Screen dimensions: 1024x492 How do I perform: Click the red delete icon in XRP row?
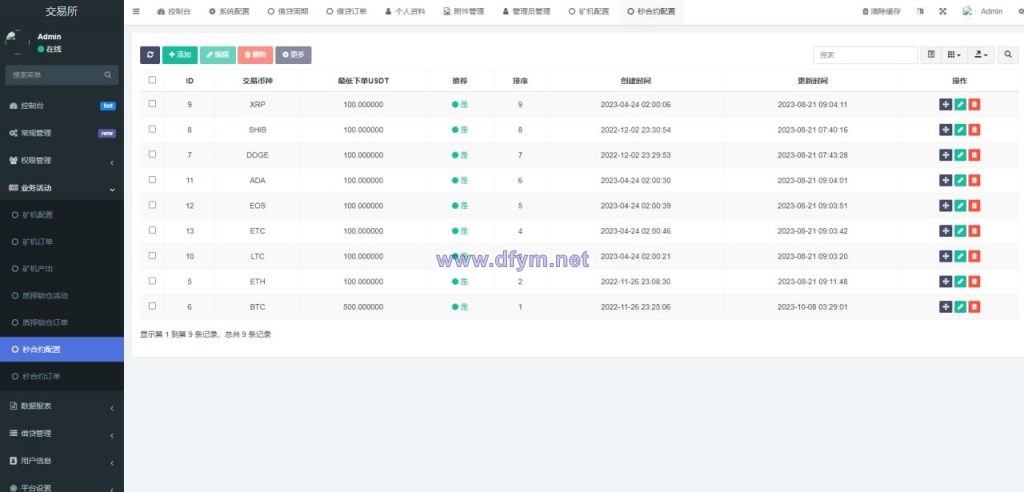click(974, 105)
